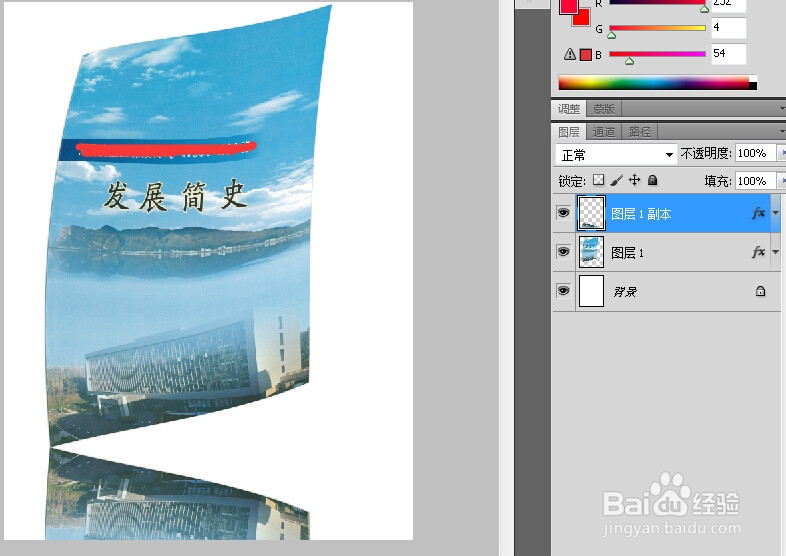Screen dimensions: 786x556
Task: Switch to the 图层 tab
Action: coord(569,132)
